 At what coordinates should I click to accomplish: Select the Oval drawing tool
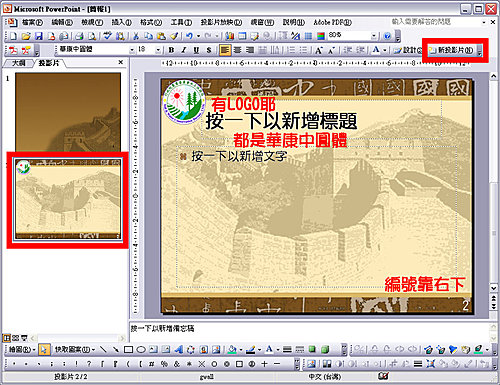point(141,350)
